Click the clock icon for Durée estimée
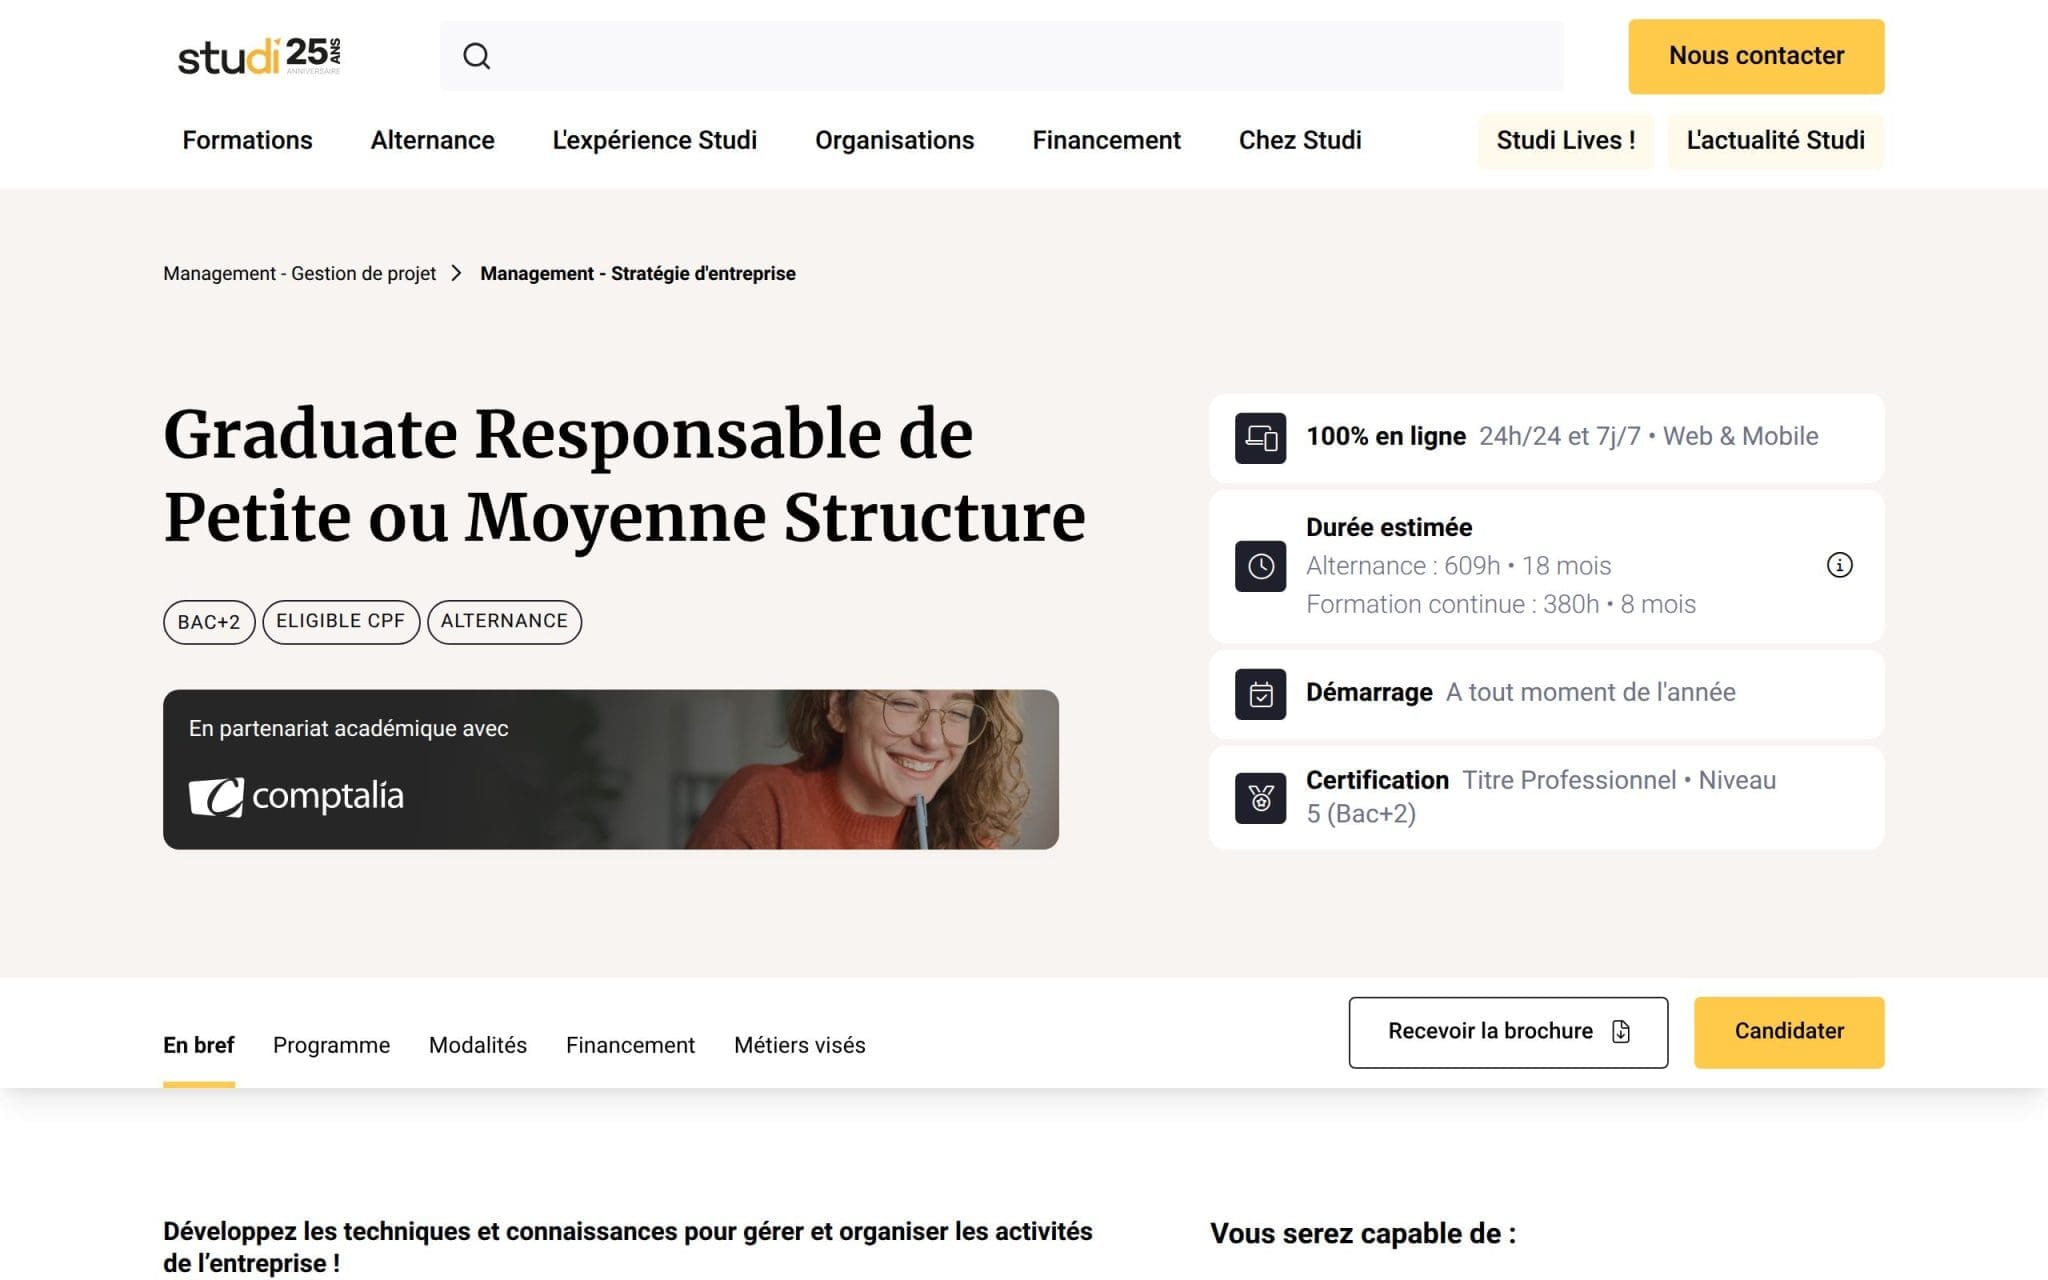2048x1280 pixels. pyautogui.click(x=1260, y=566)
